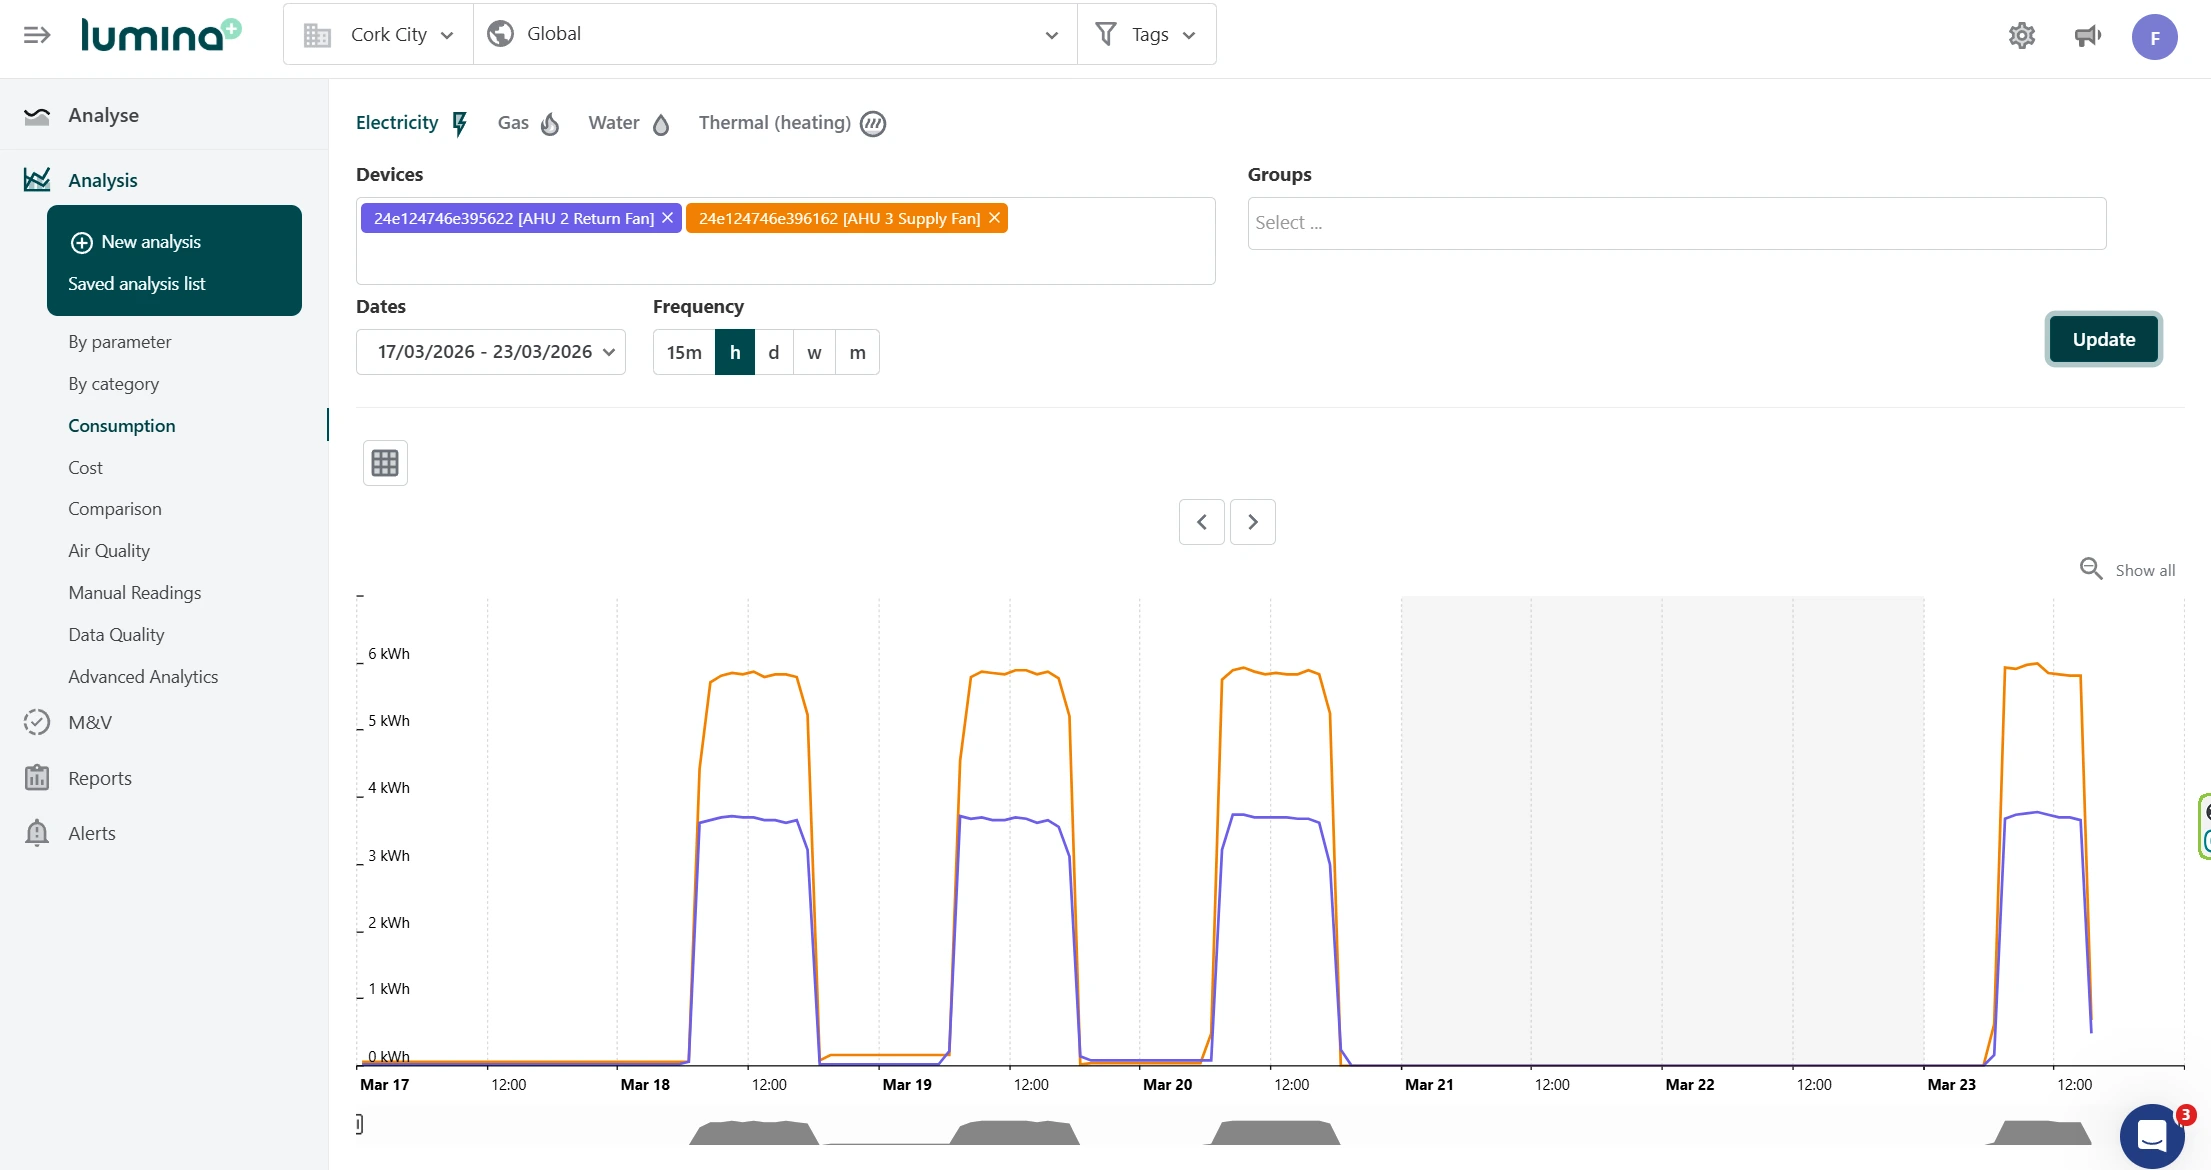This screenshot has width=2211, height=1170.
Task: Click the Show all zoom link
Action: tap(2143, 570)
